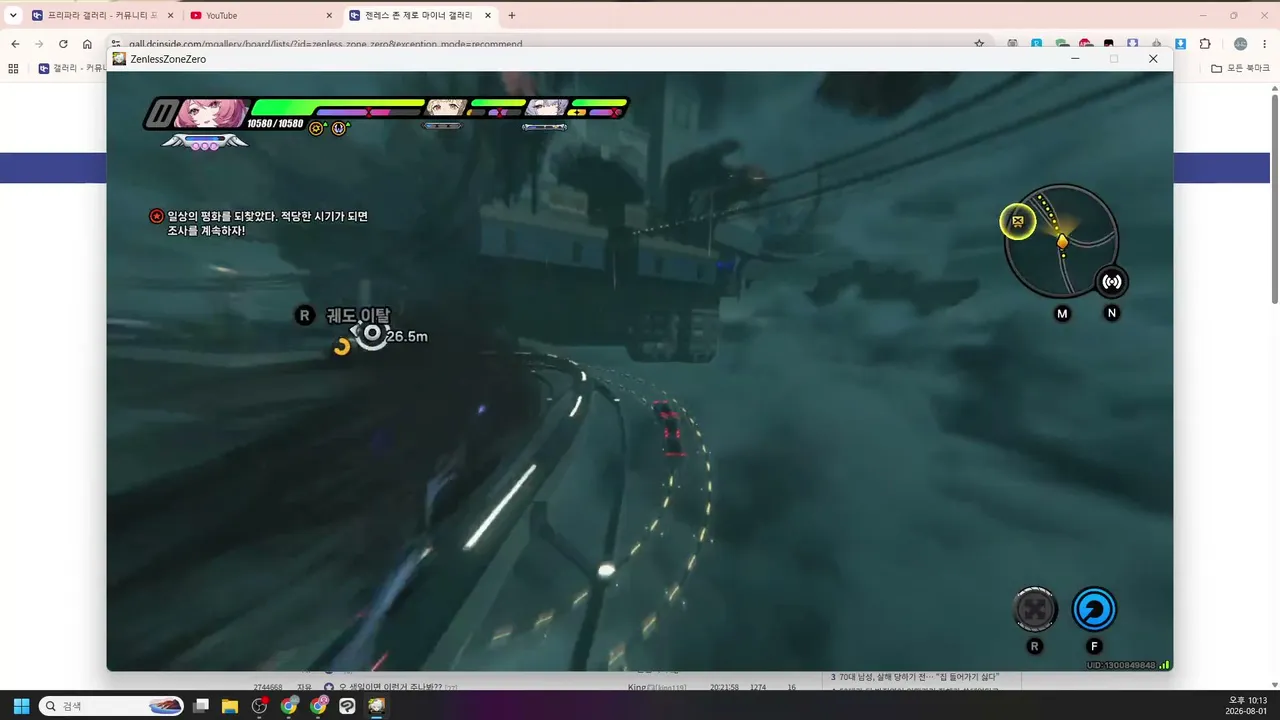Click the N key hint under signal icon
The height and width of the screenshot is (720, 1280).
[x=1111, y=313]
